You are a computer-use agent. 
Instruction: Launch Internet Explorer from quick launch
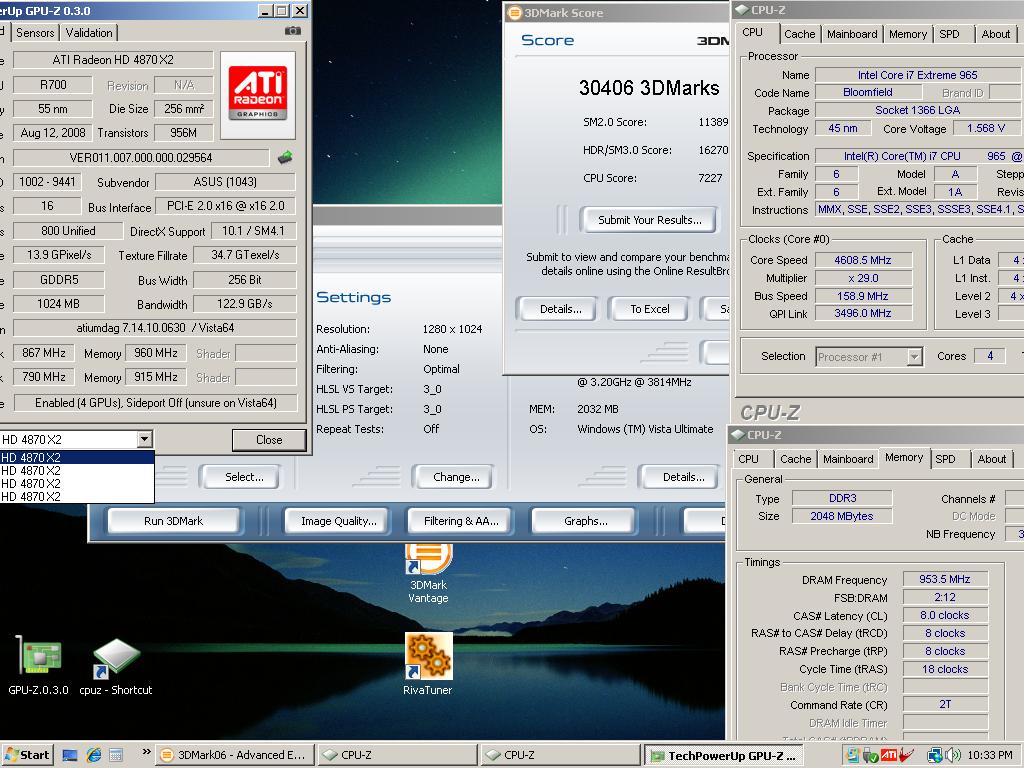click(94, 756)
